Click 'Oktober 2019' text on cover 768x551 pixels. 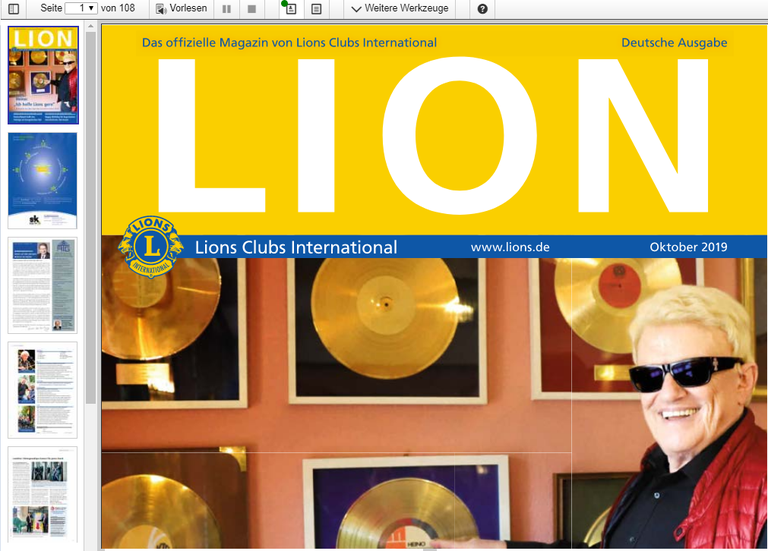click(688, 247)
